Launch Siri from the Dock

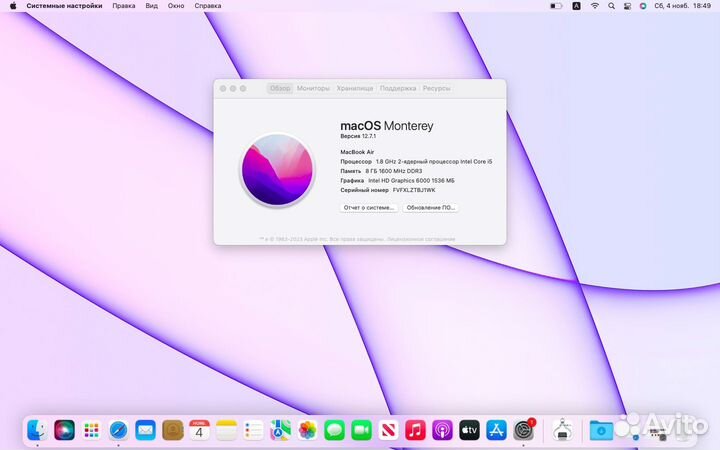click(x=64, y=430)
